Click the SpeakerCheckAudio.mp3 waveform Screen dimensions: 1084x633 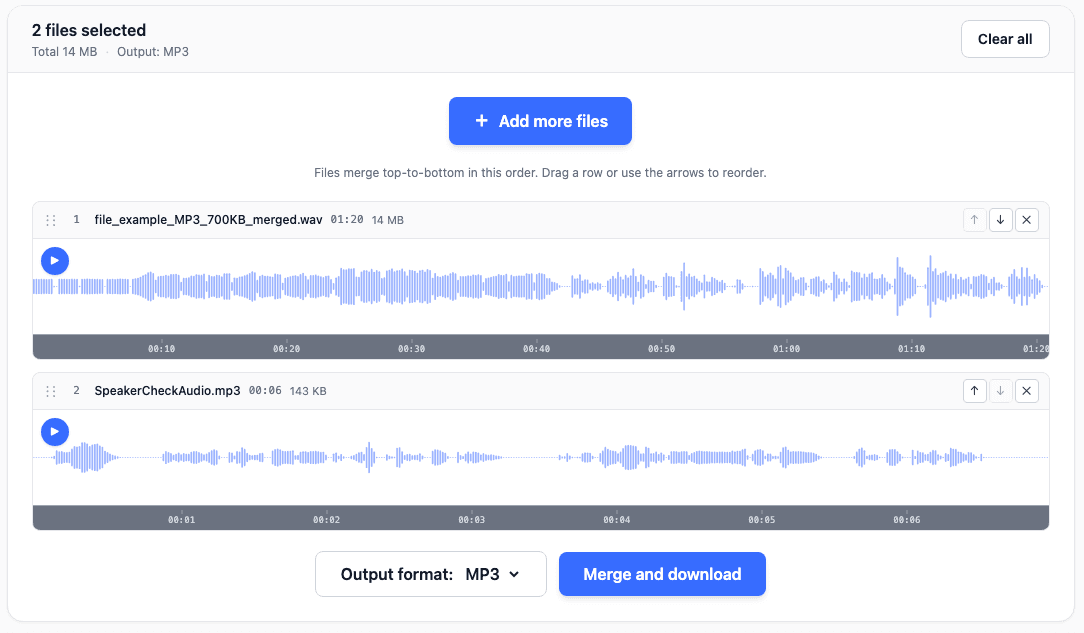pos(540,458)
